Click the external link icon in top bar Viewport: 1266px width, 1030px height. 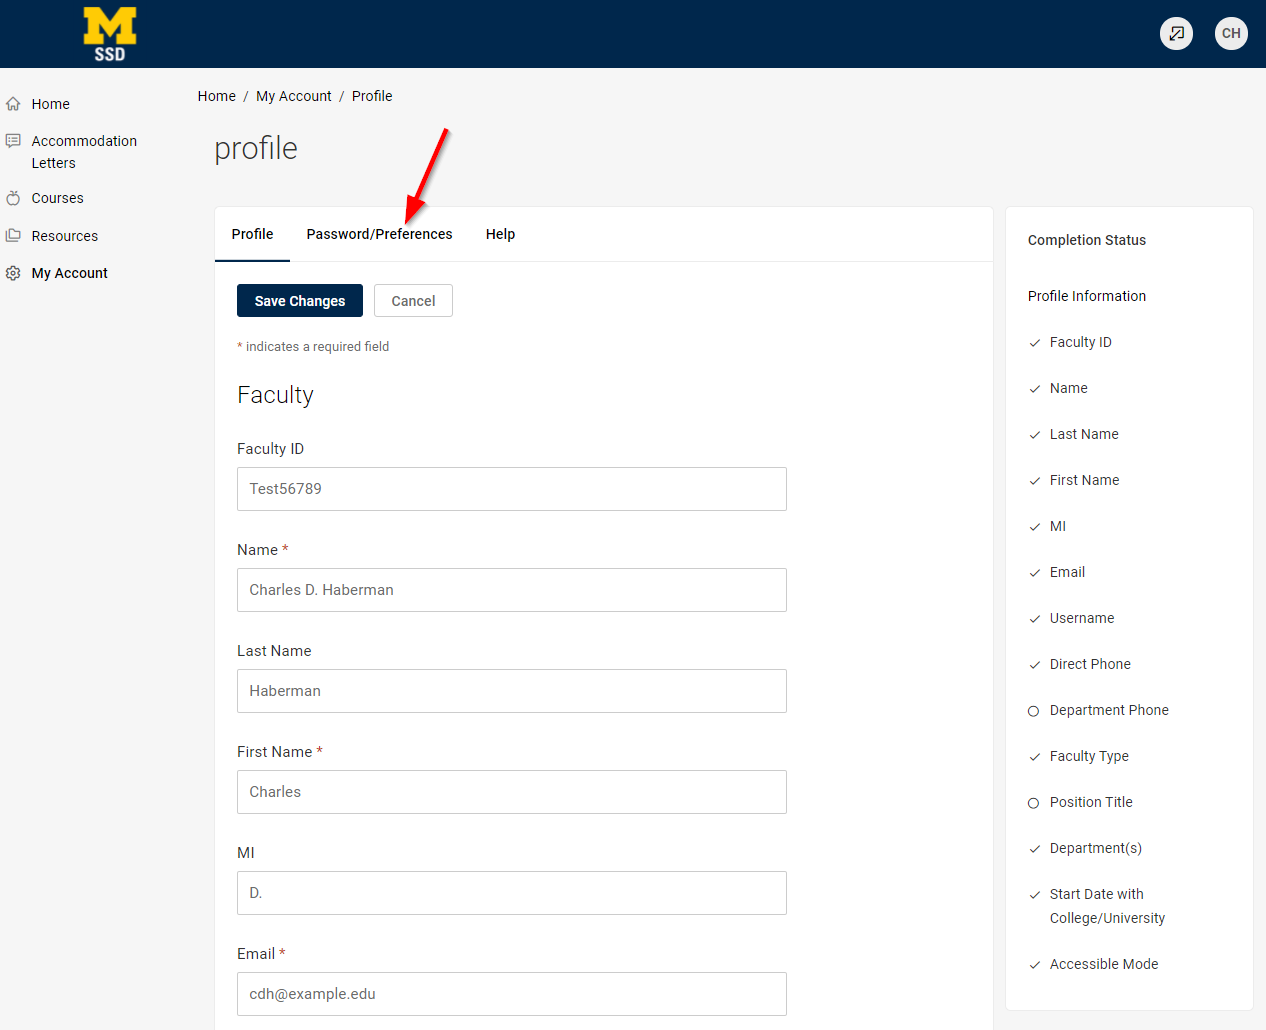pos(1176,33)
